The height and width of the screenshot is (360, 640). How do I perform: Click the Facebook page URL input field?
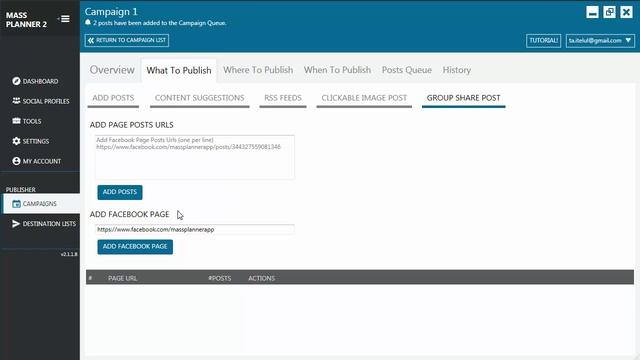(x=195, y=229)
